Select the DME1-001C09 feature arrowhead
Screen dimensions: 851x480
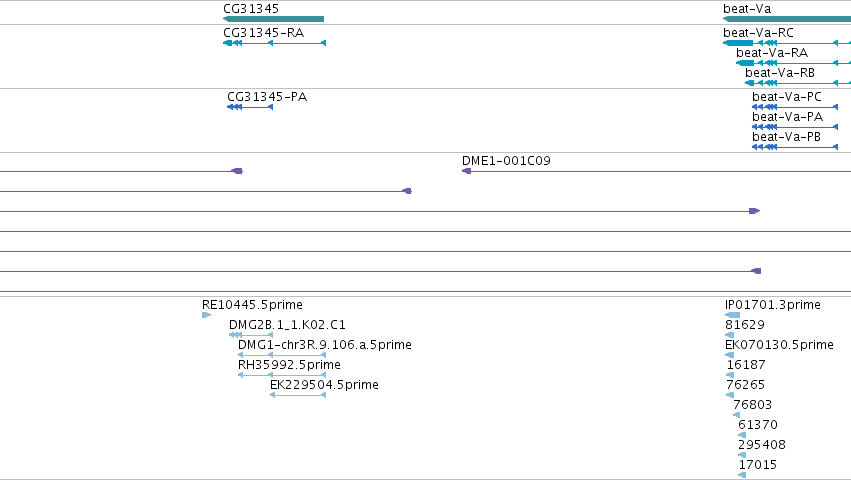tap(466, 171)
